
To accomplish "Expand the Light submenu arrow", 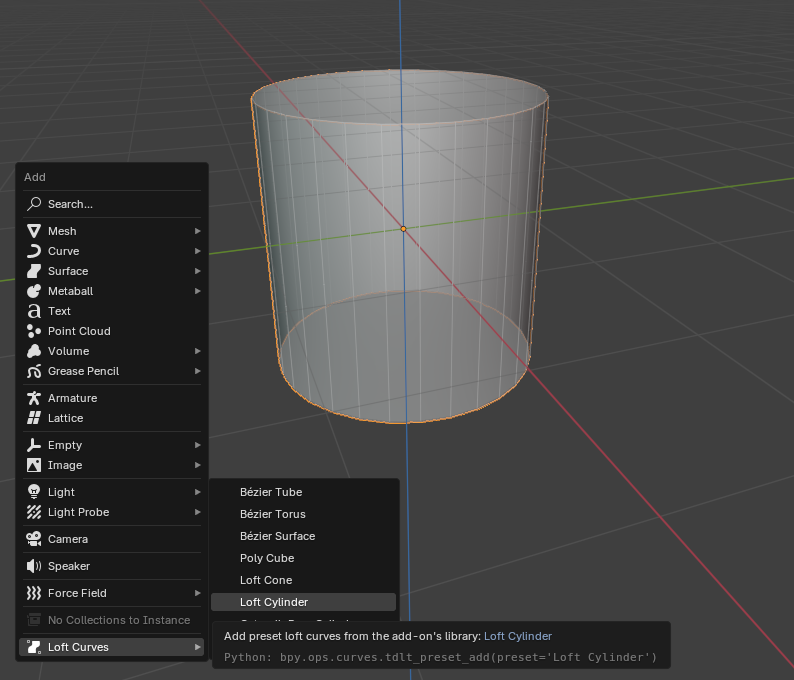I will click(x=197, y=492).
